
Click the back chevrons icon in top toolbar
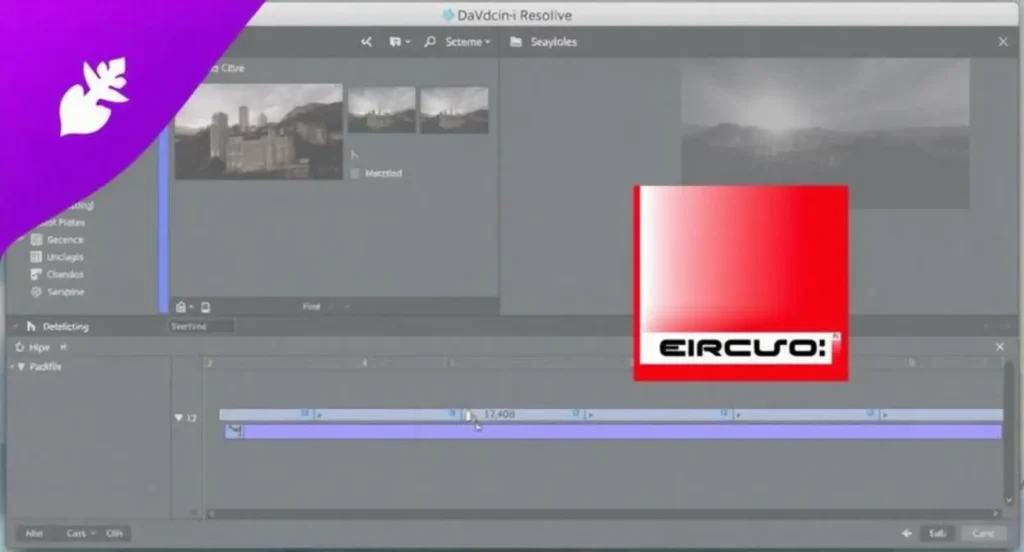pos(366,42)
